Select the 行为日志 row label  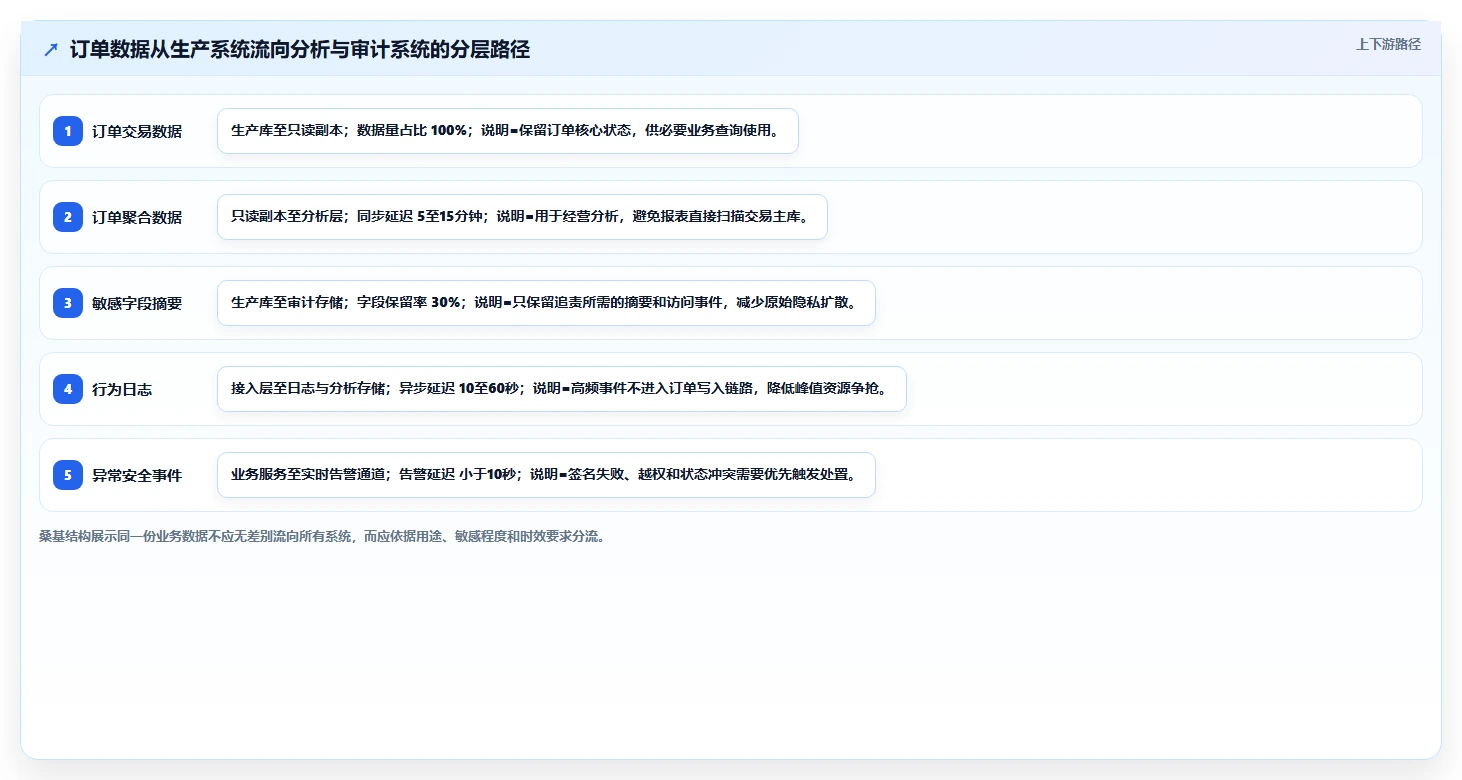[x=122, y=389]
